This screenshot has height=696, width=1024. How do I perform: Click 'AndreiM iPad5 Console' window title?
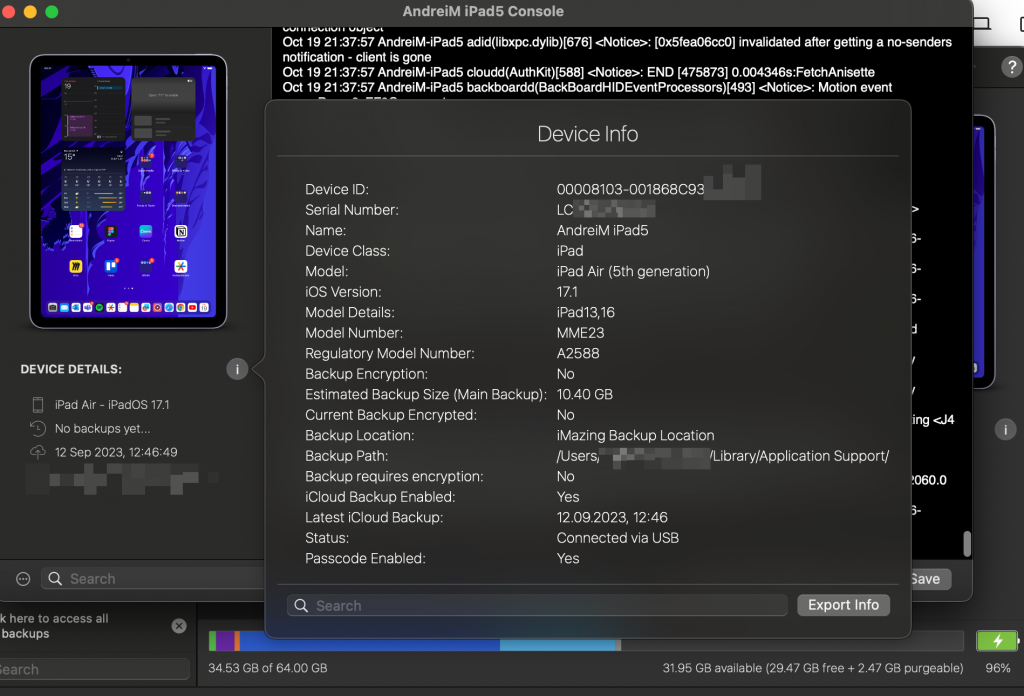pyautogui.click(x=483, y=12)
